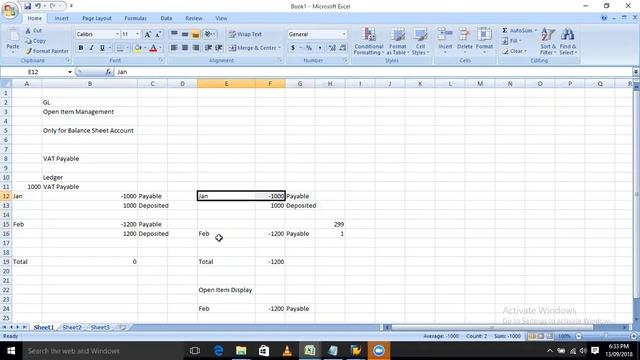Click Insert cells button
Screen dimensions: 640x360
point(445,40)
